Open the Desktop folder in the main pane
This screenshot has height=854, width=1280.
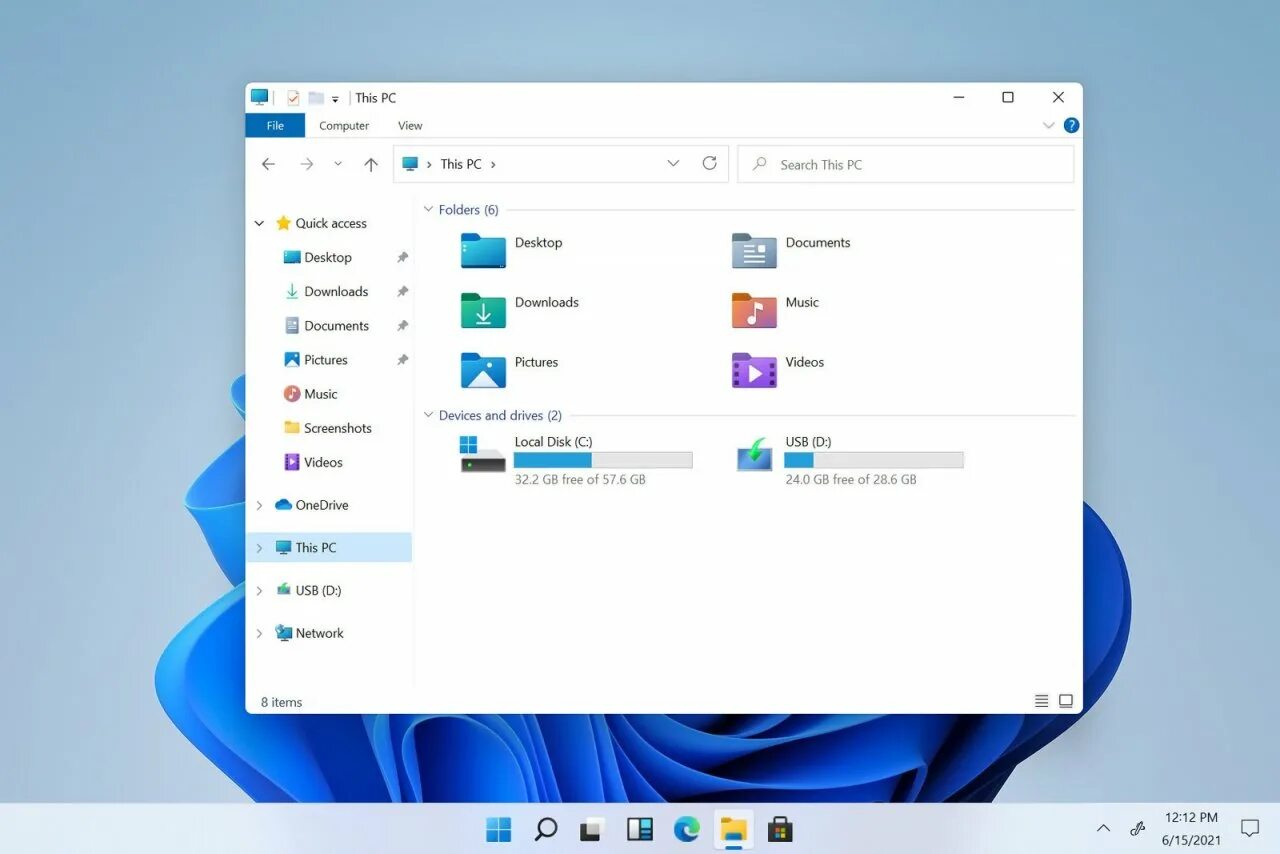(483, 250)
